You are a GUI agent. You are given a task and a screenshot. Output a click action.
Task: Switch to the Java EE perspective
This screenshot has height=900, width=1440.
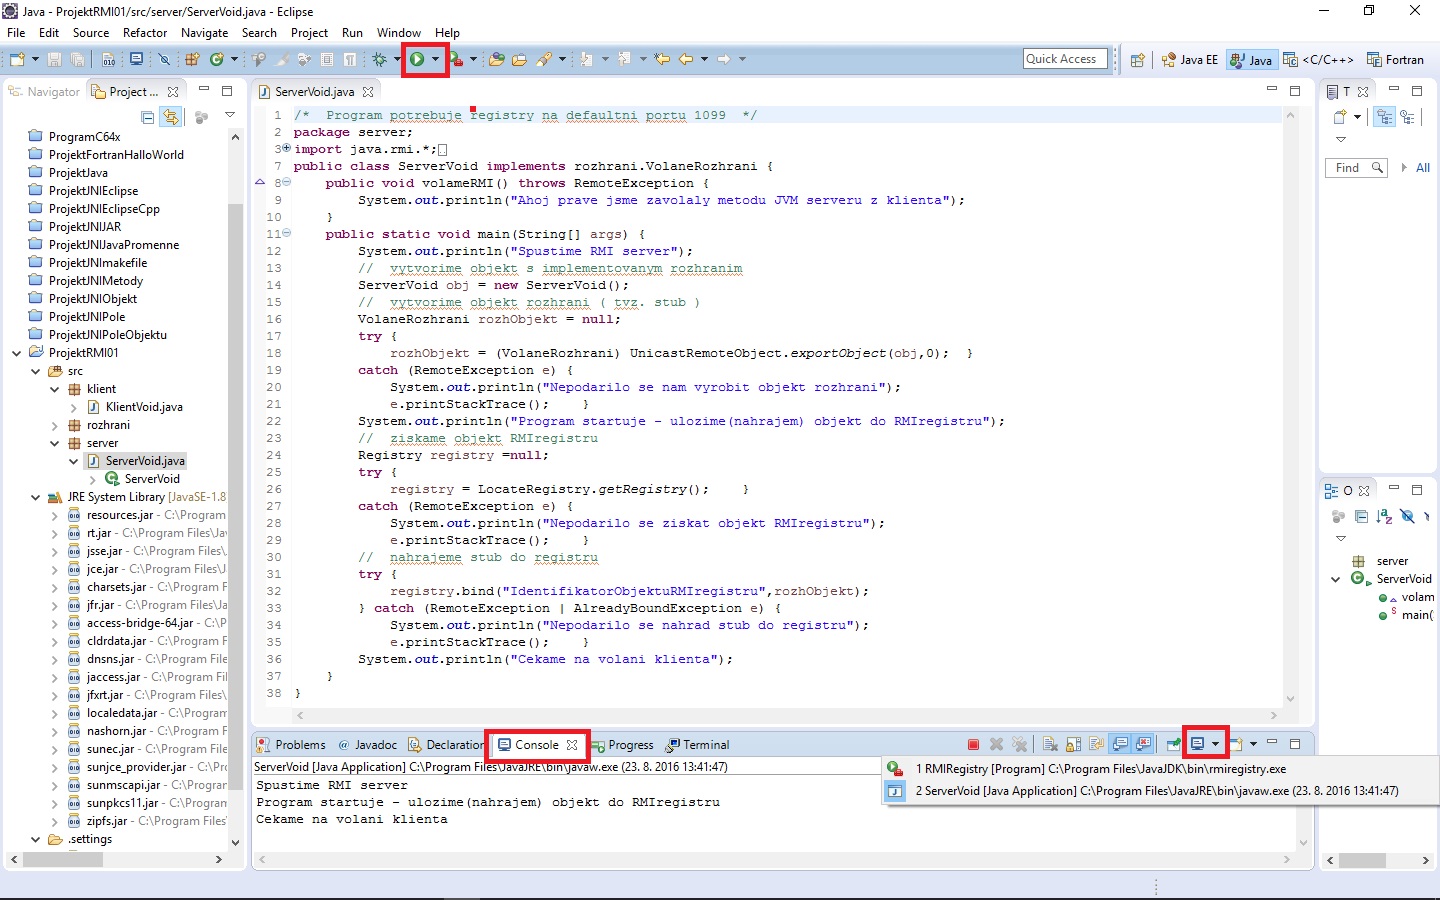click(x=1189, y=59)
